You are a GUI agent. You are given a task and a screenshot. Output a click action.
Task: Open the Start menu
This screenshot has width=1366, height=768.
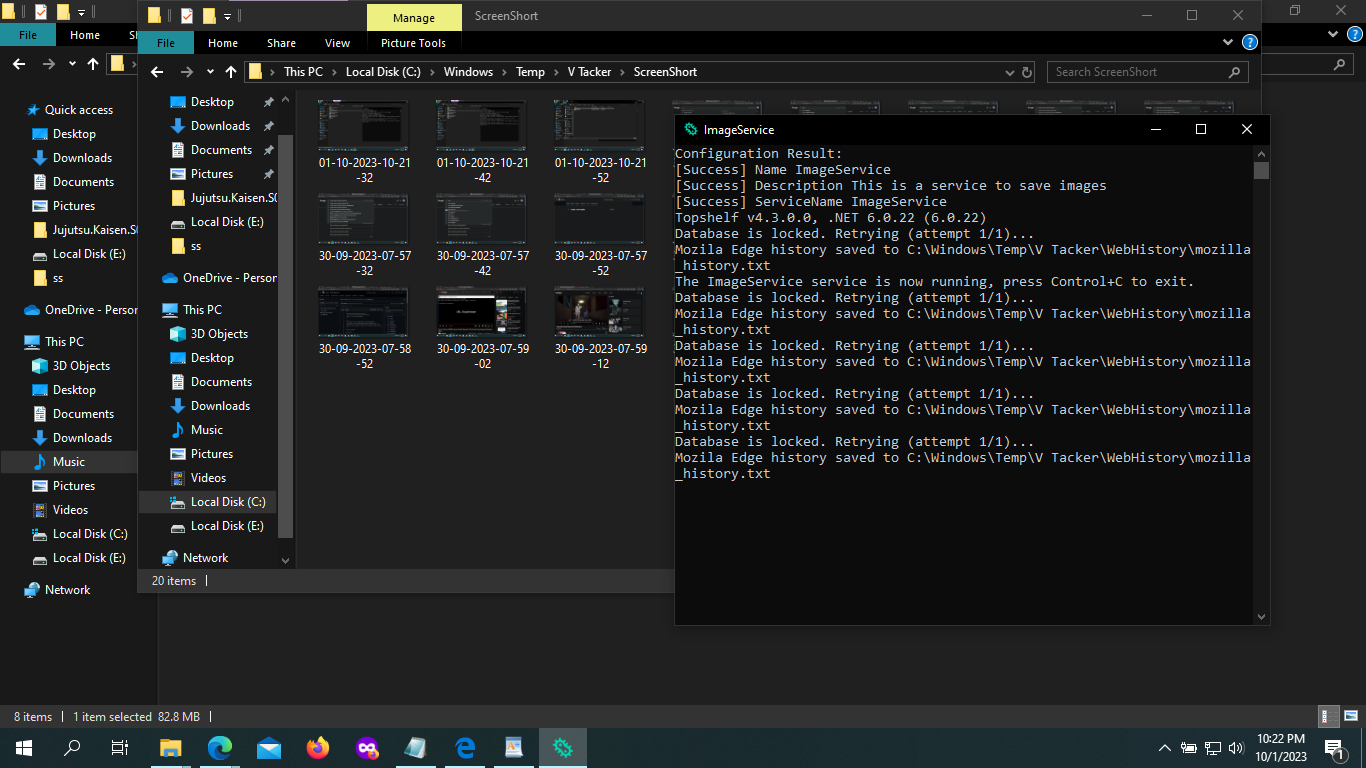pyautogui.click(x=23, y=747)
